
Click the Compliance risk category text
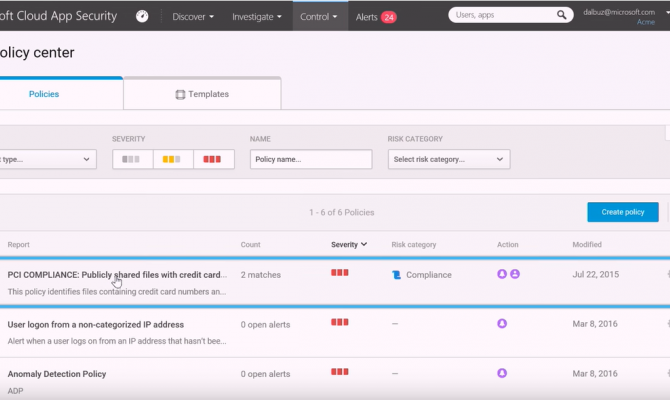429,275
